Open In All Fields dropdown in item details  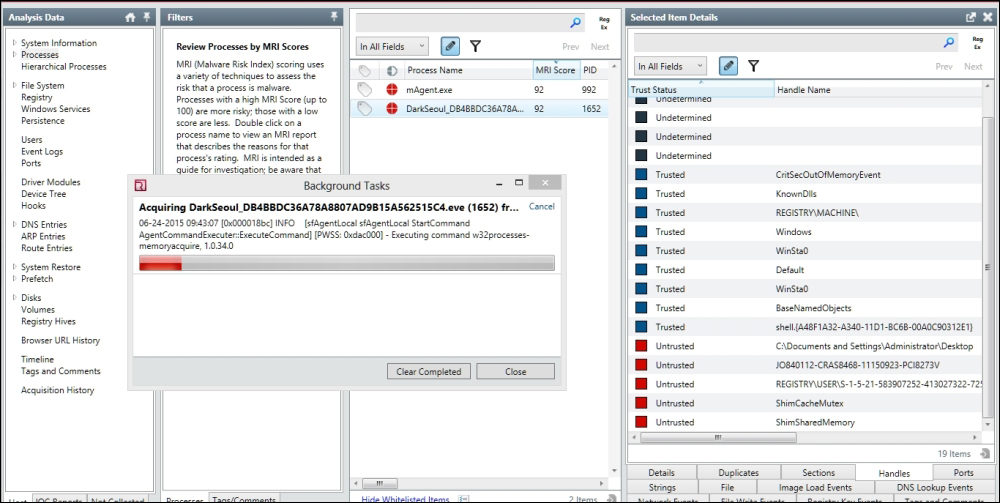coord(670,66)
